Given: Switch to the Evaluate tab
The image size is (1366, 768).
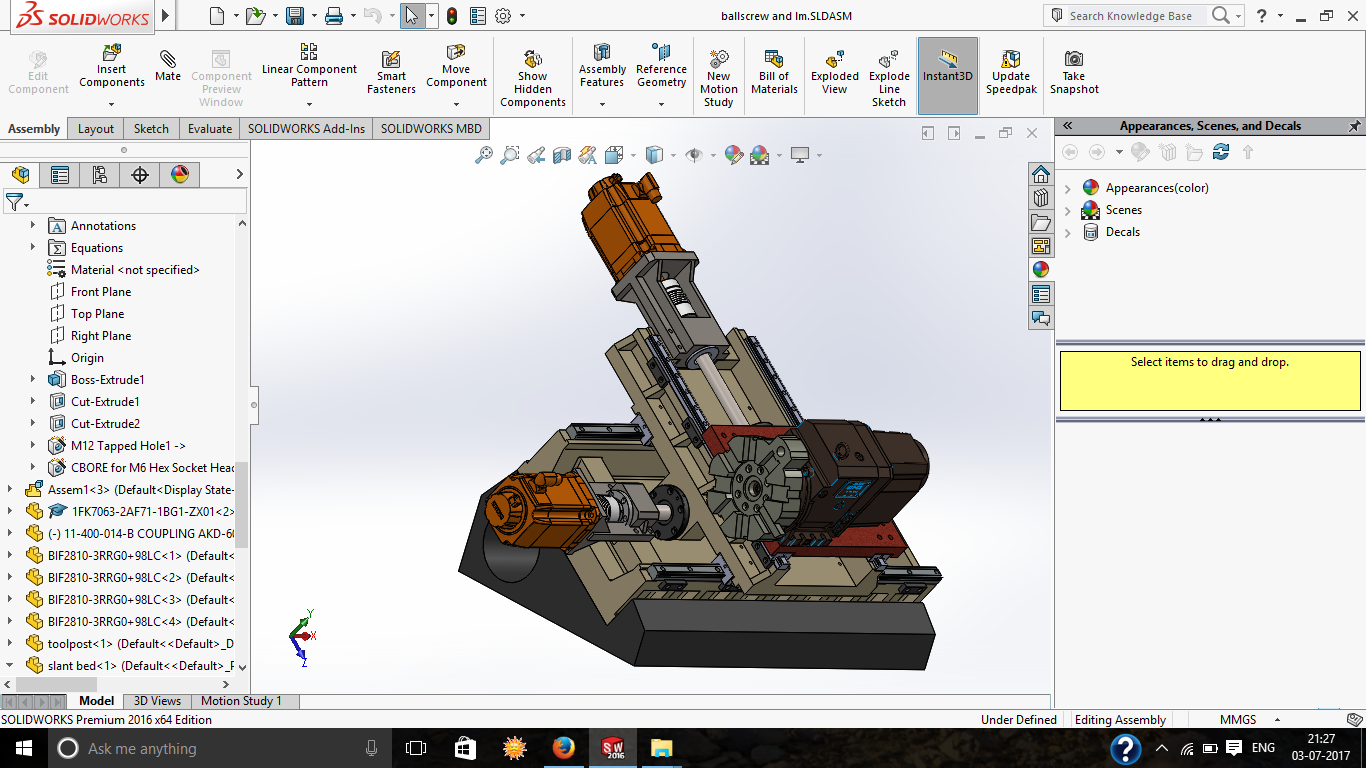Looking at the screenshot, I should click(x=210, y=129).
